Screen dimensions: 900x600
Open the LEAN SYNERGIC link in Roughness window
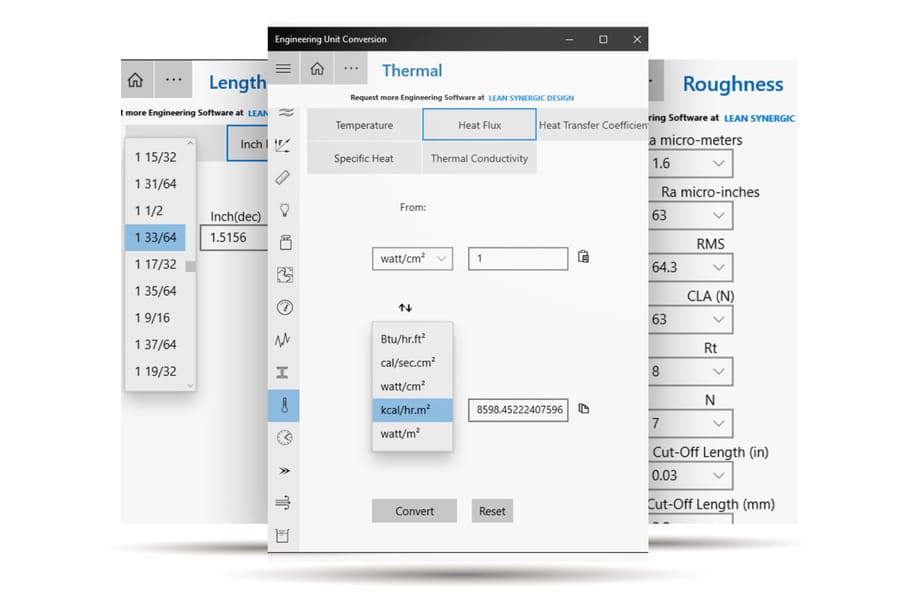[759, 118]
